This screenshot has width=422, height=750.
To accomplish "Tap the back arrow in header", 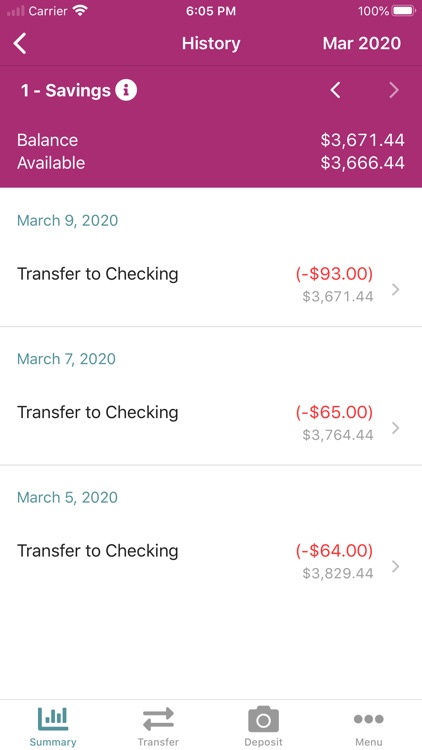I will [20, 44].
